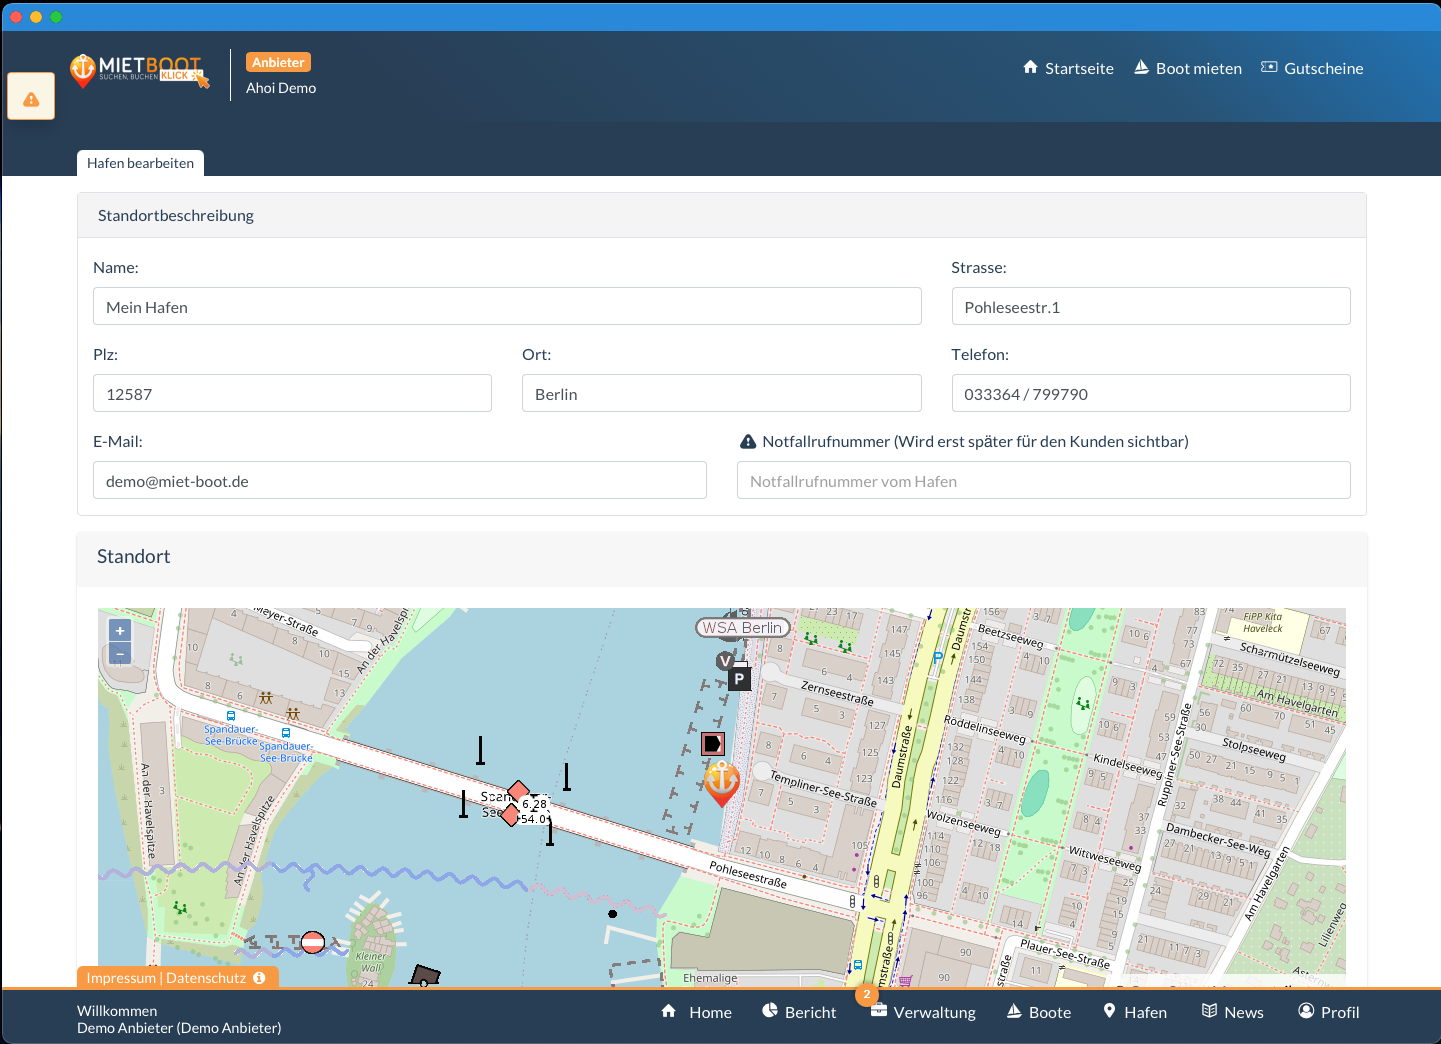Zoom in on the map
1441x1044 pixels.
click(120, 631)
